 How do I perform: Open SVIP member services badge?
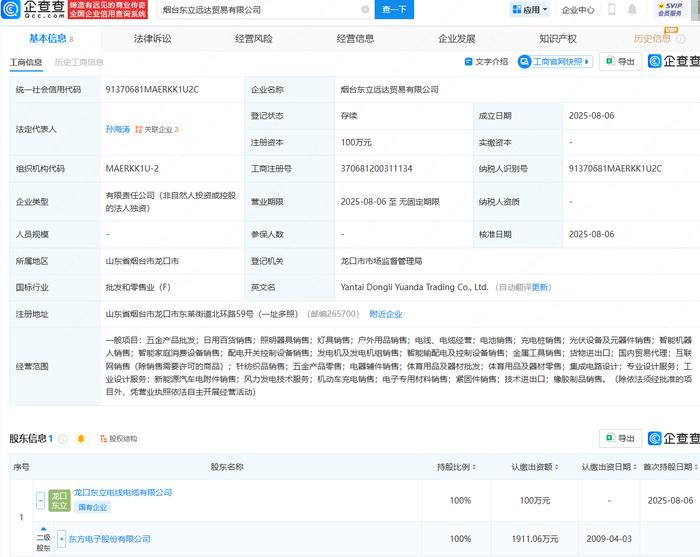(670, 9)
